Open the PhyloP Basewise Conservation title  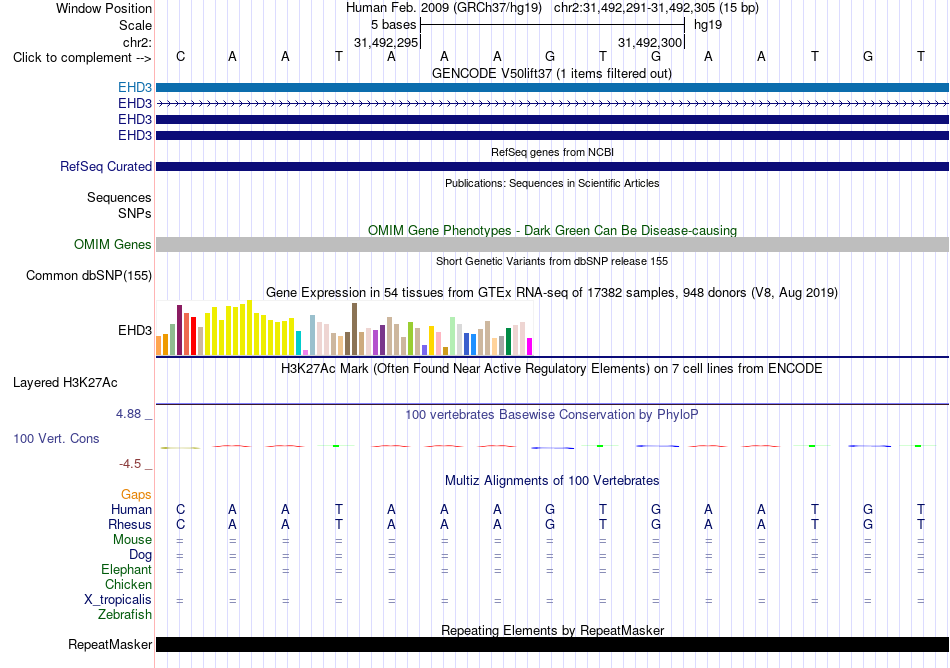click(x=551, y=415)
